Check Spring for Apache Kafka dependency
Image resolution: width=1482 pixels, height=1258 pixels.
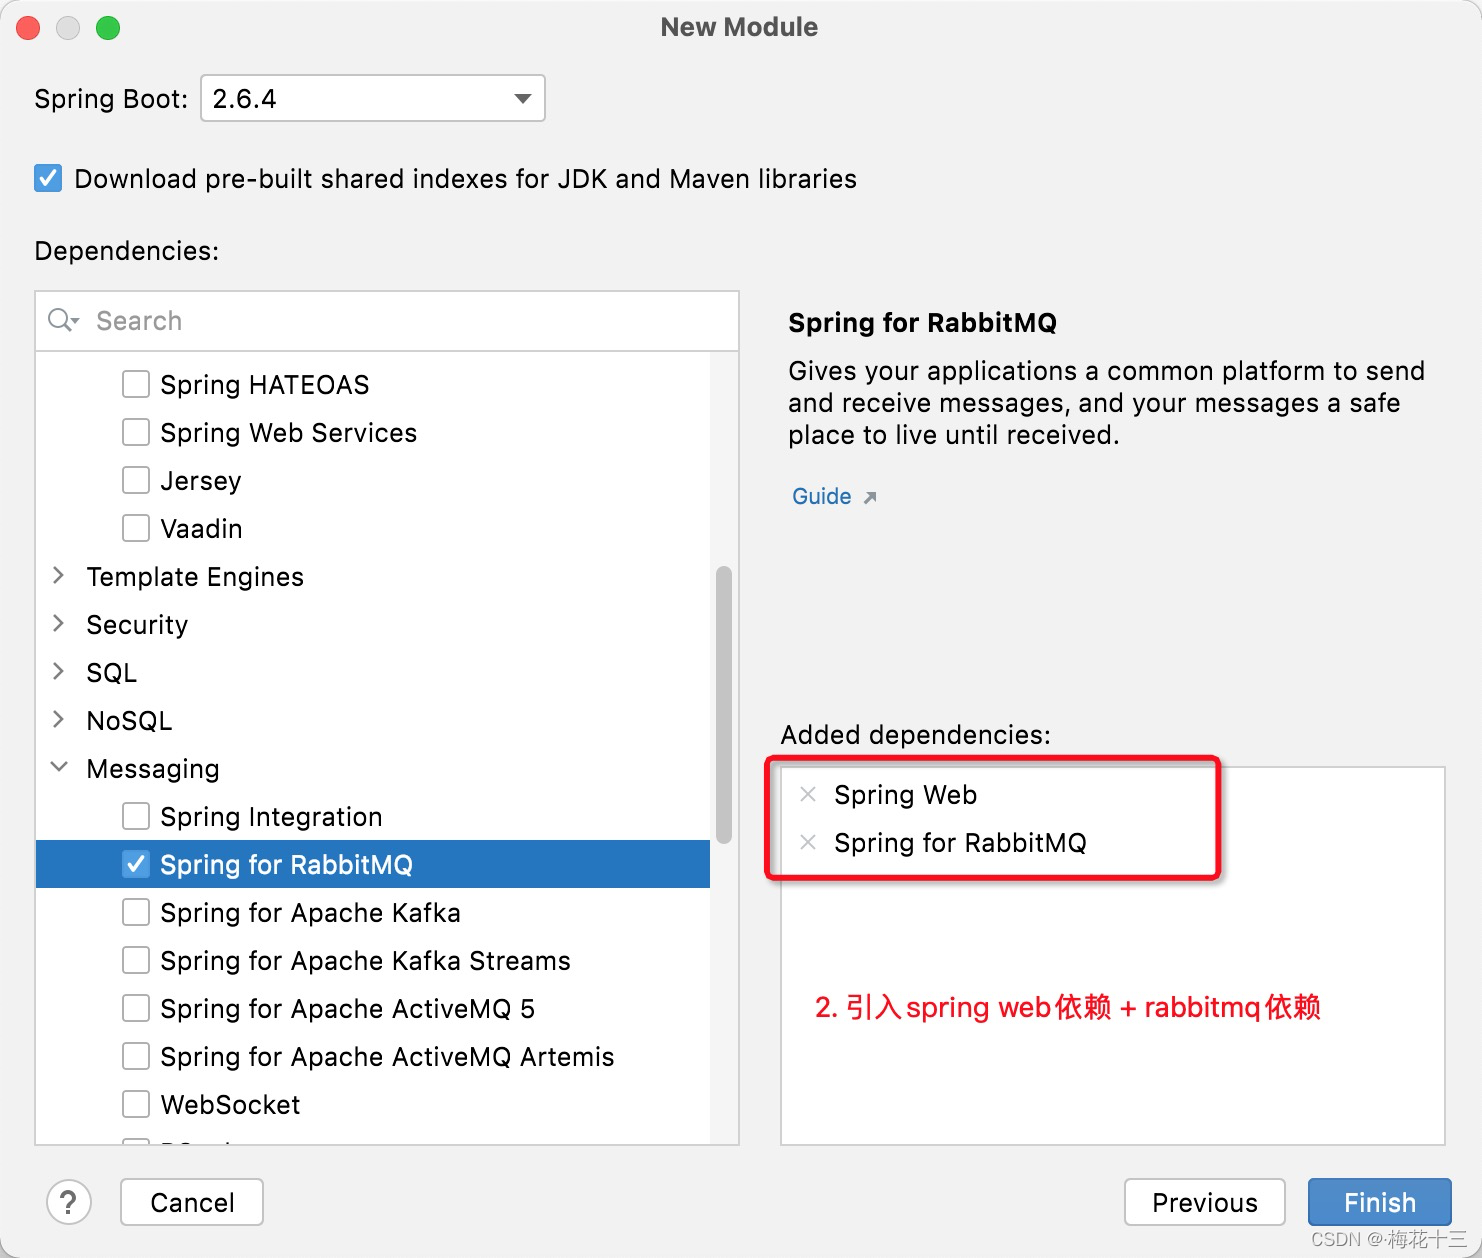pyautogui.click(x=136, y=912)
